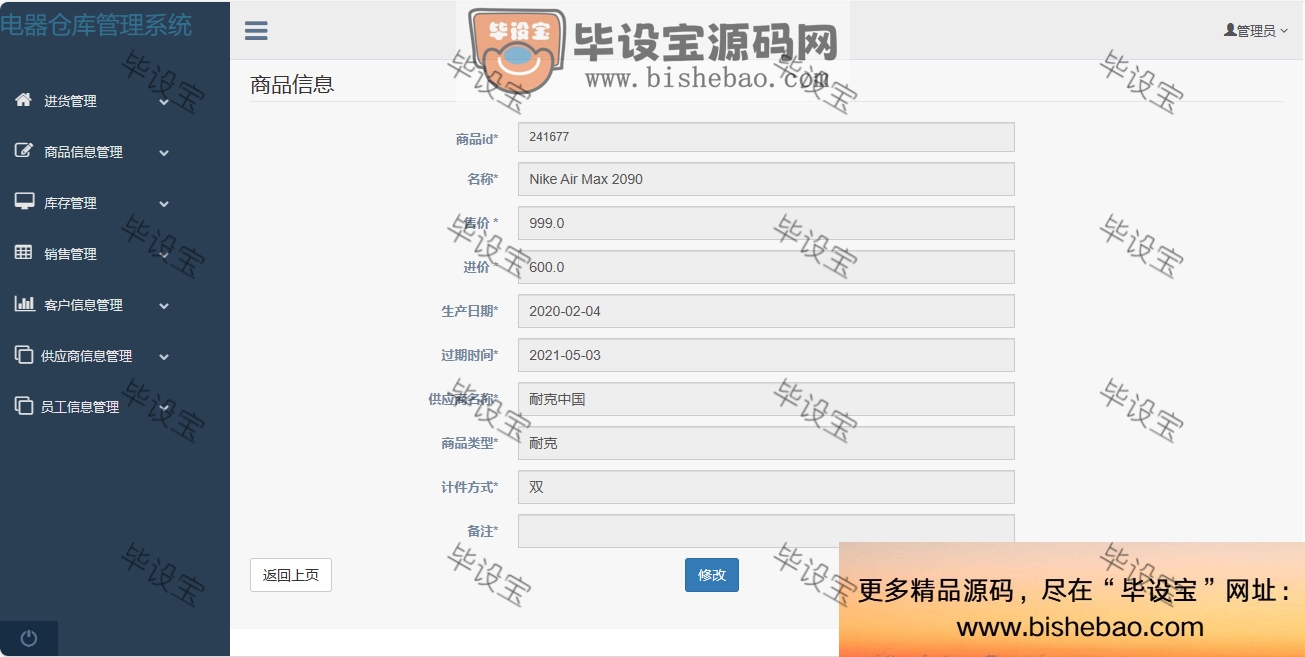Click the 名称 field with Nike Air Max 2090
This screenshot has height=657, width=1305.
pos(766,179)
